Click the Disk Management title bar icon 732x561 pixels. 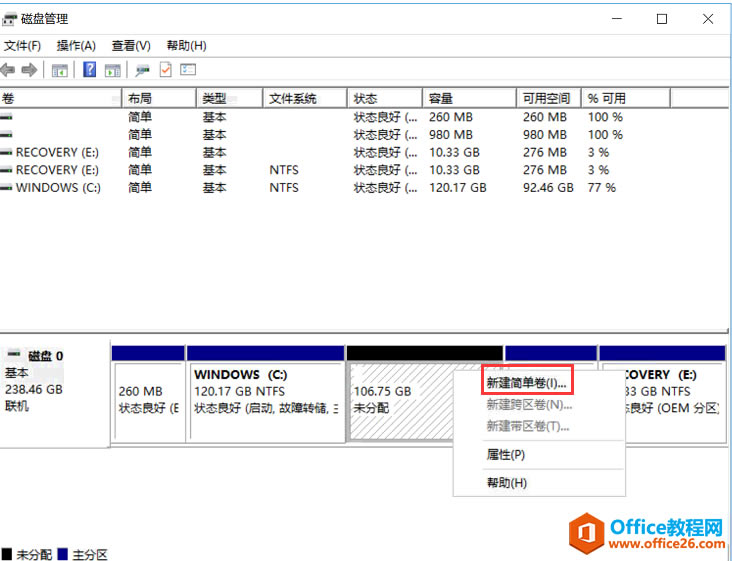[x=9, y=19]
